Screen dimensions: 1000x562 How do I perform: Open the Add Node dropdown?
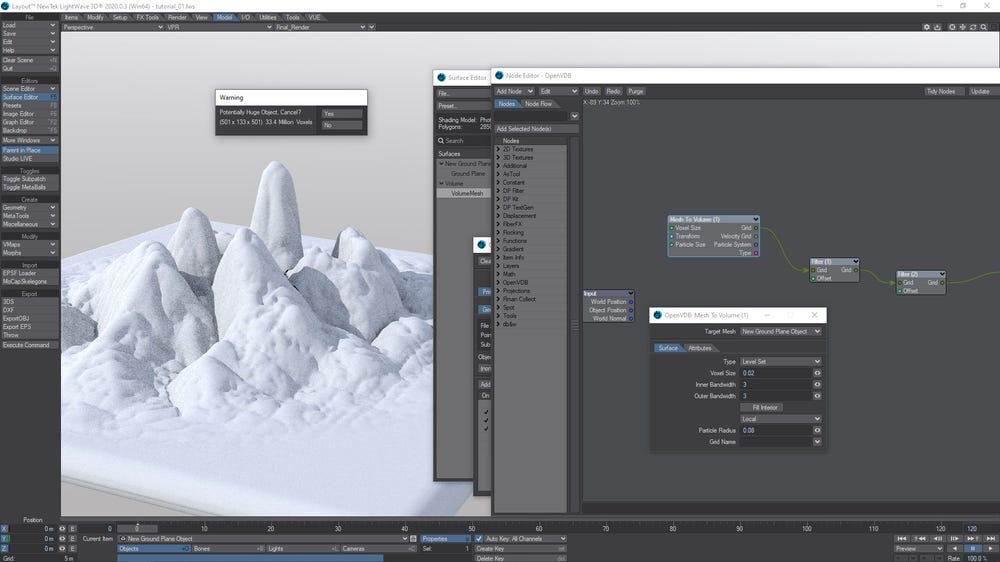click(x=514, y=91)
